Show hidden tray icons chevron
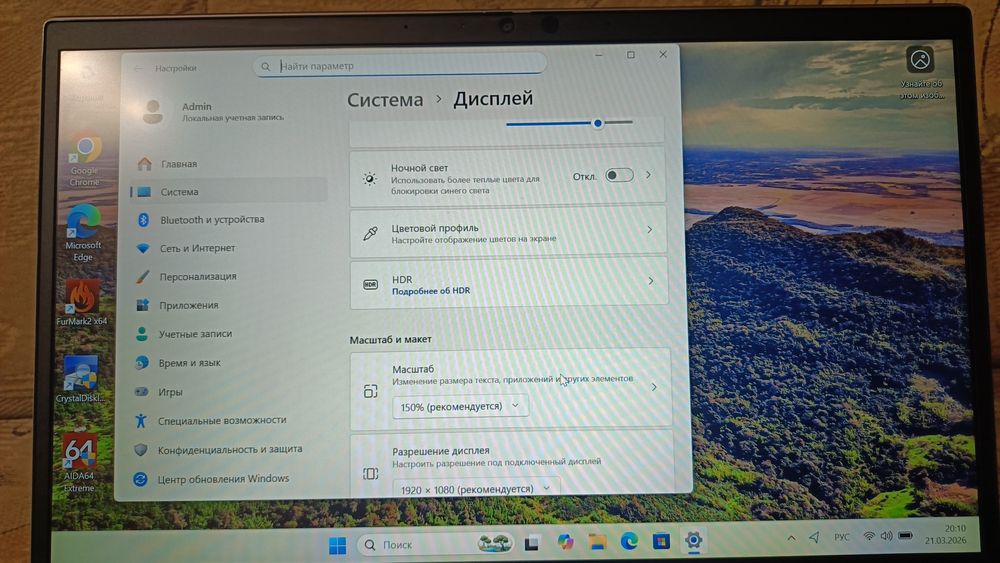The width and height of the screenshot is (1000, 563). pos(791,538)
